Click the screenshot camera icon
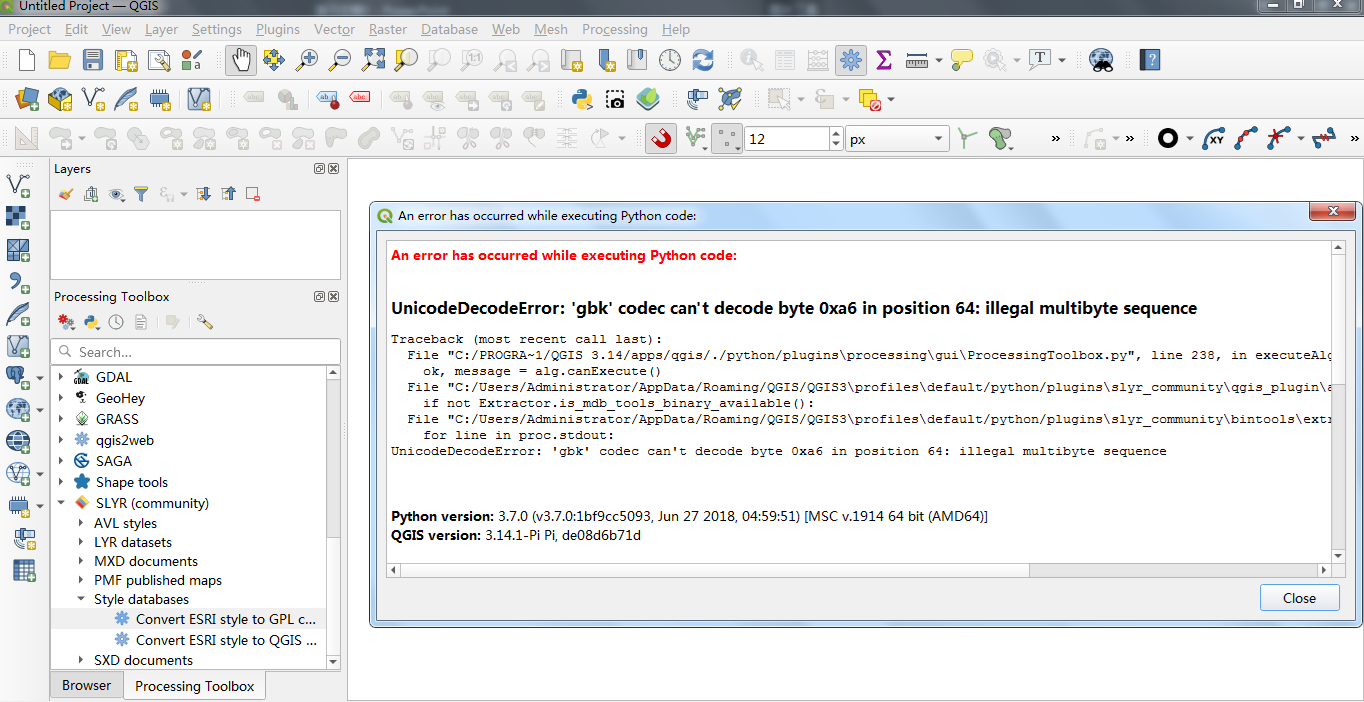 tap(615, 99)
